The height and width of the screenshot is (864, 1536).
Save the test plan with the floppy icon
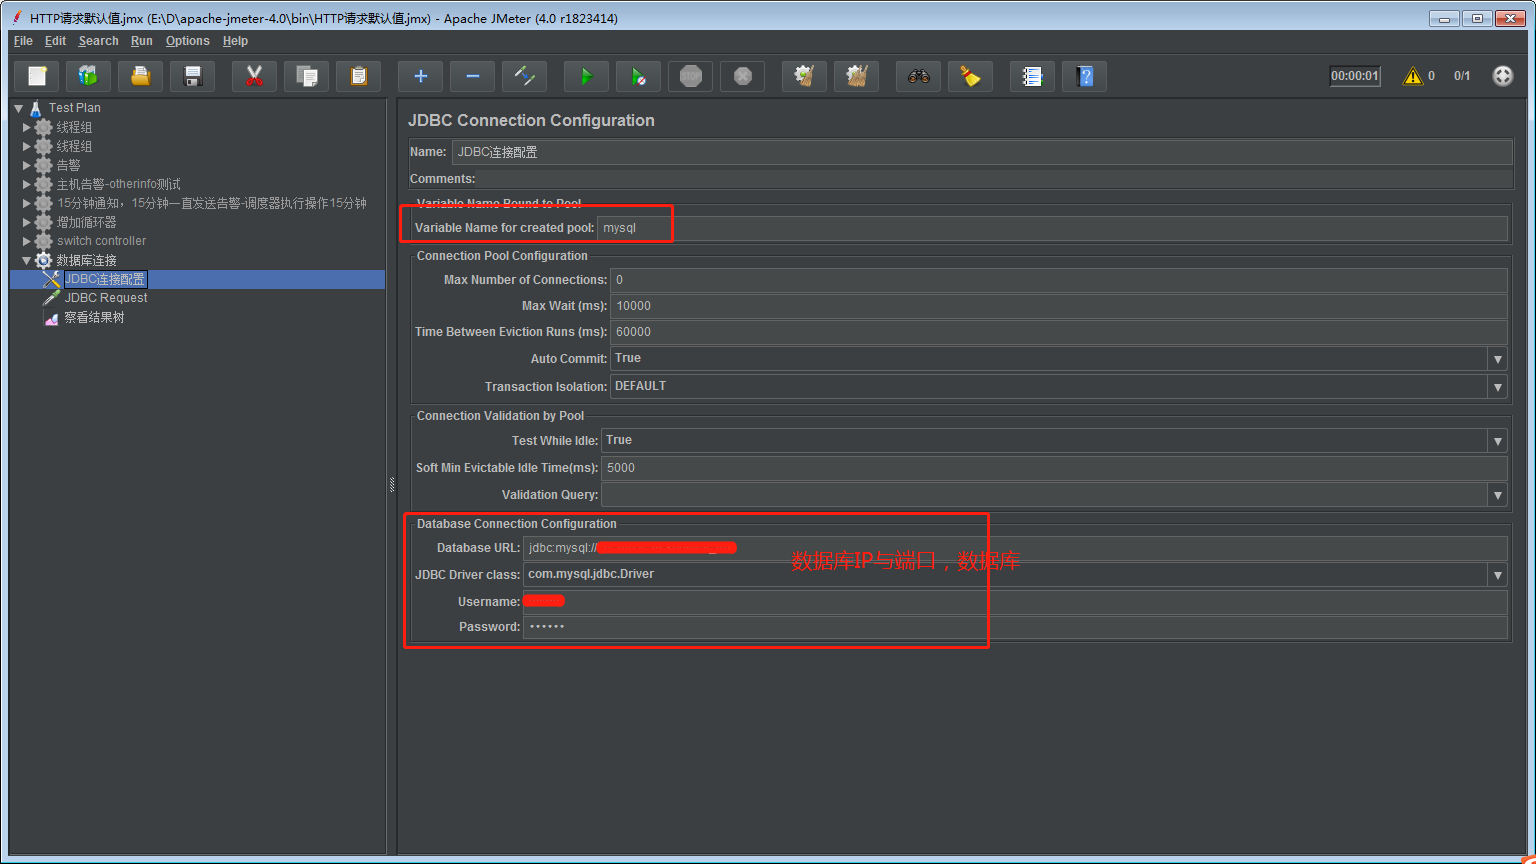pos(193,76)
